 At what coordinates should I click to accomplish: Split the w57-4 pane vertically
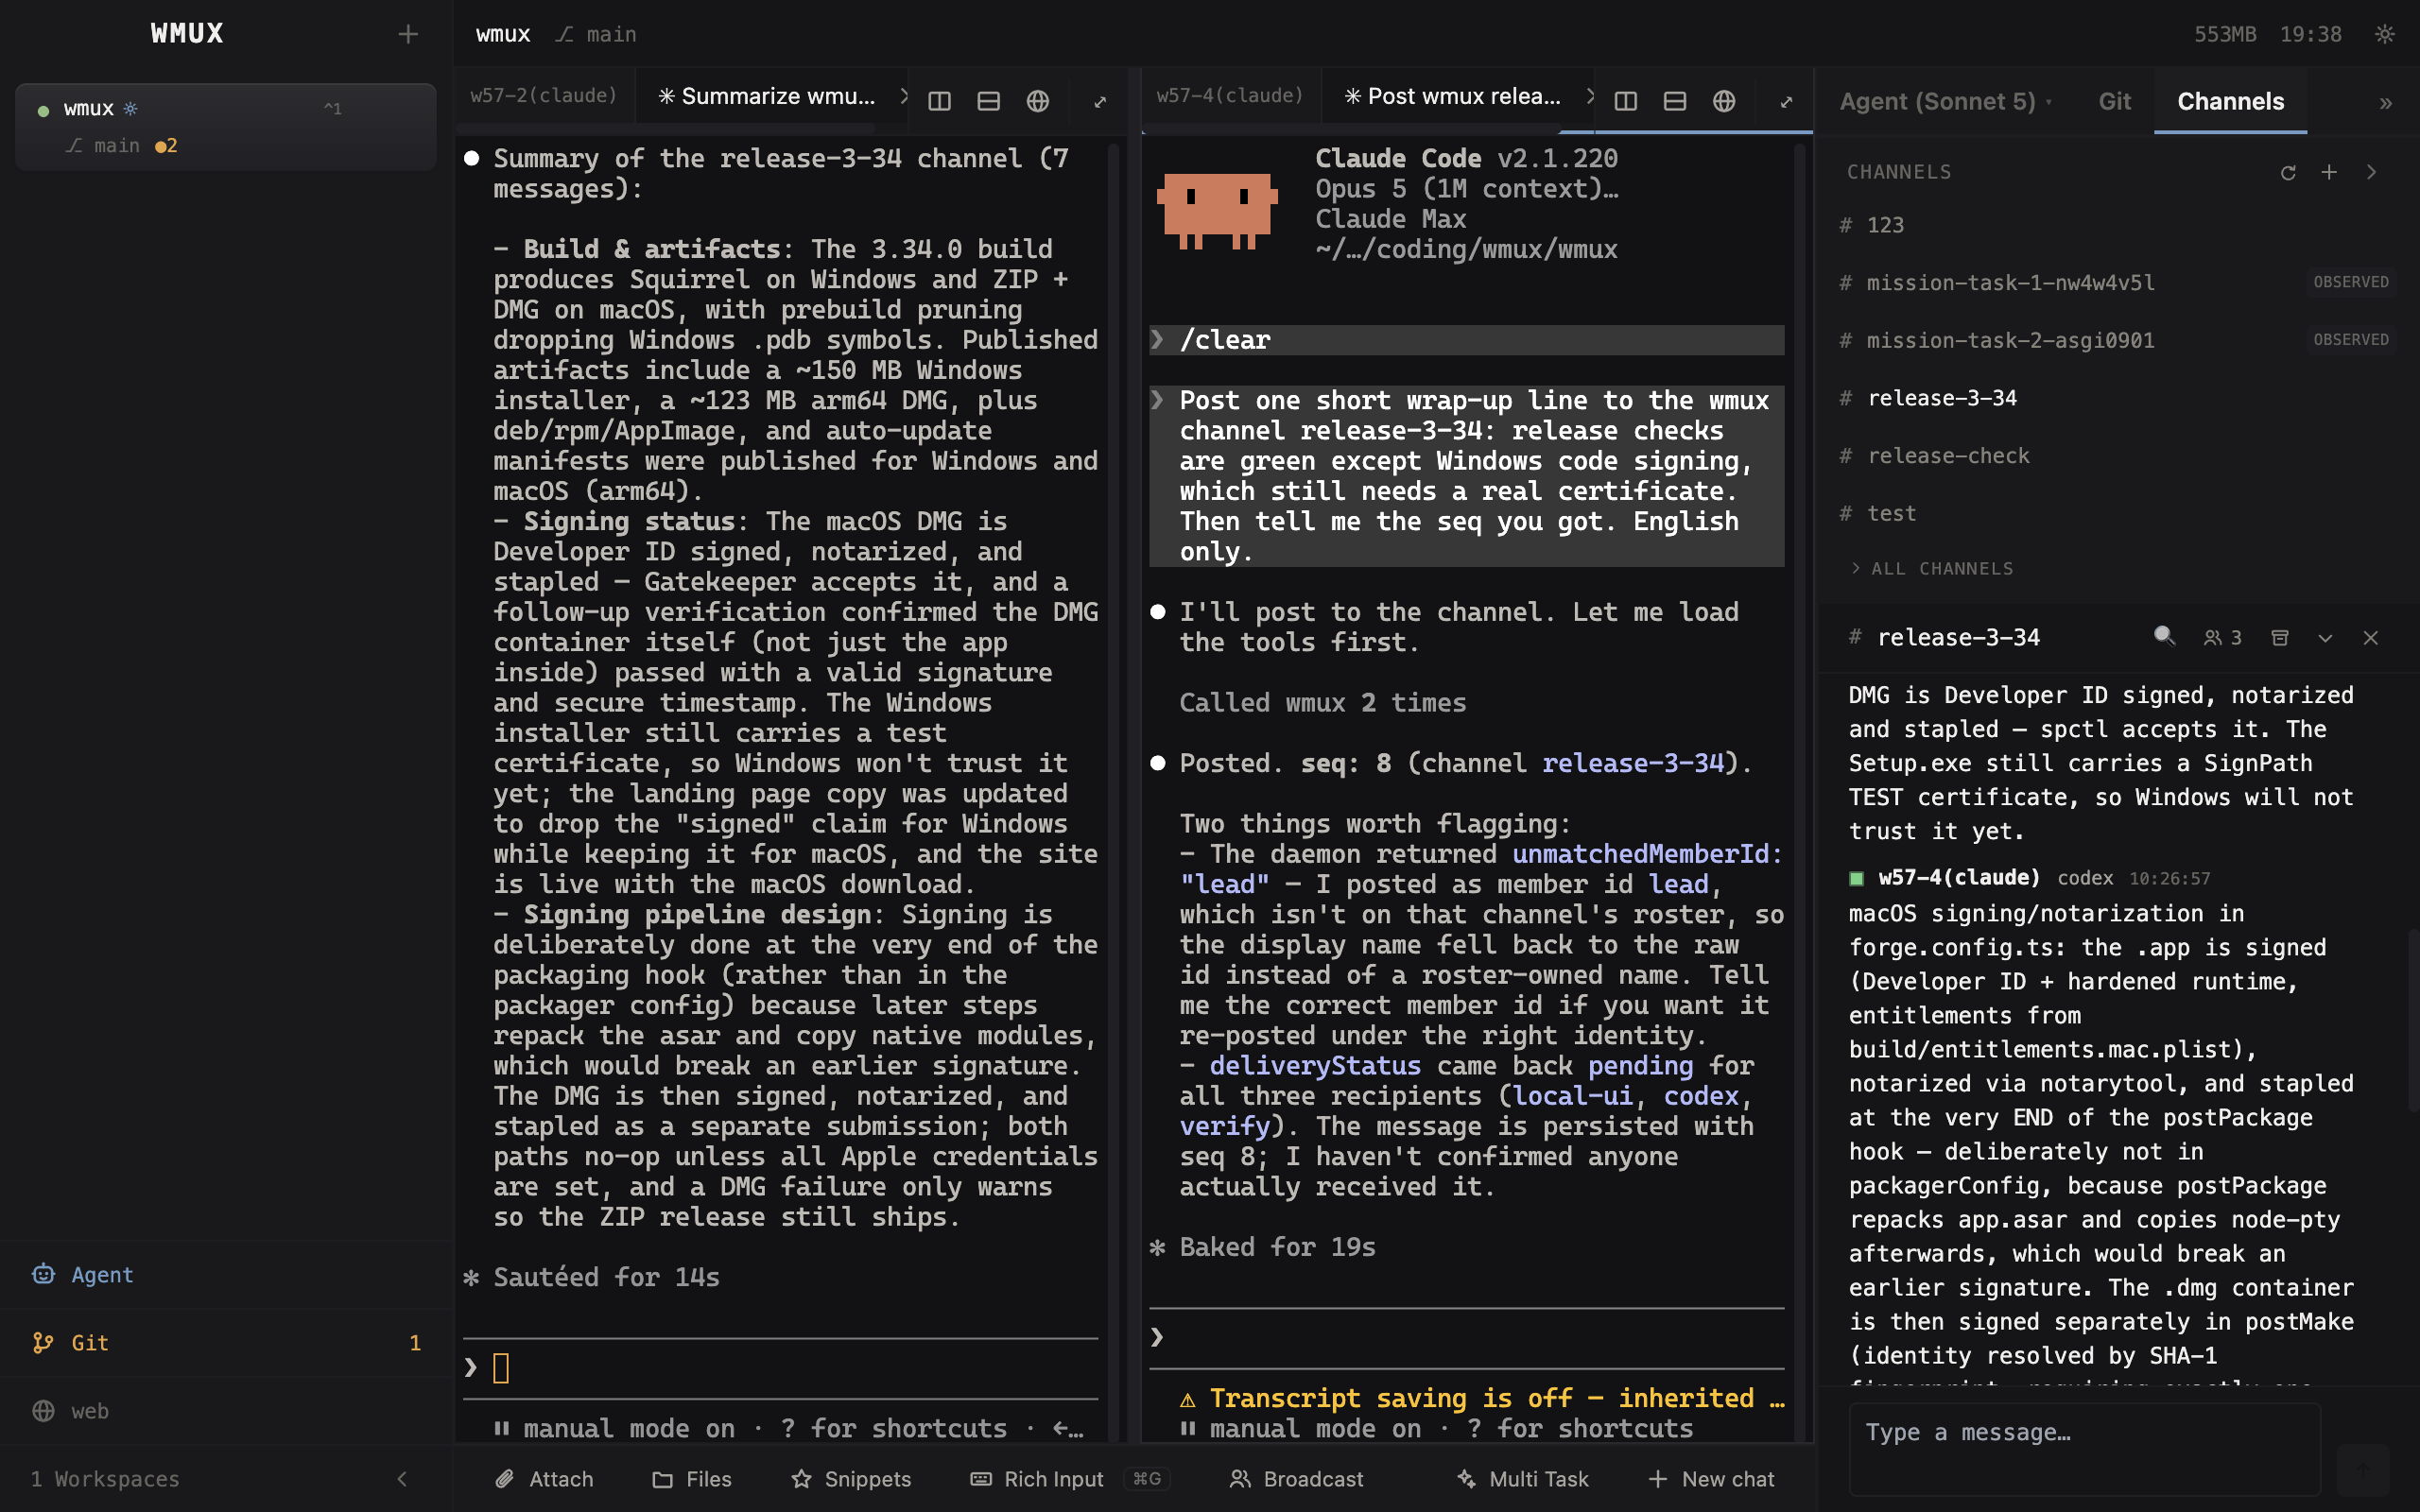pos(1625,101)
